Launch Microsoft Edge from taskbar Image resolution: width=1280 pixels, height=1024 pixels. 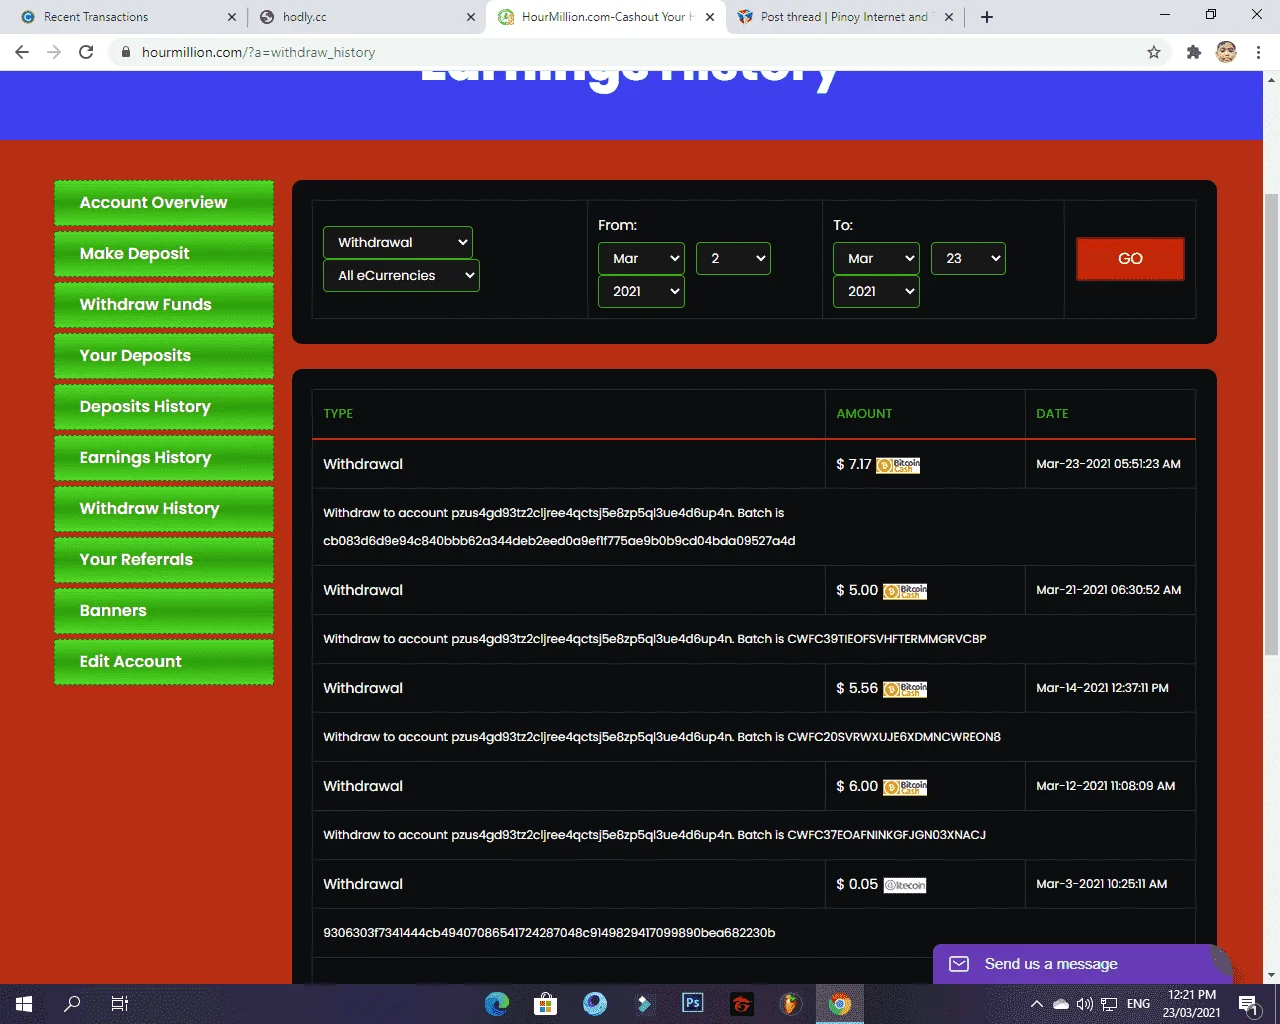(x=497, y=1004)
